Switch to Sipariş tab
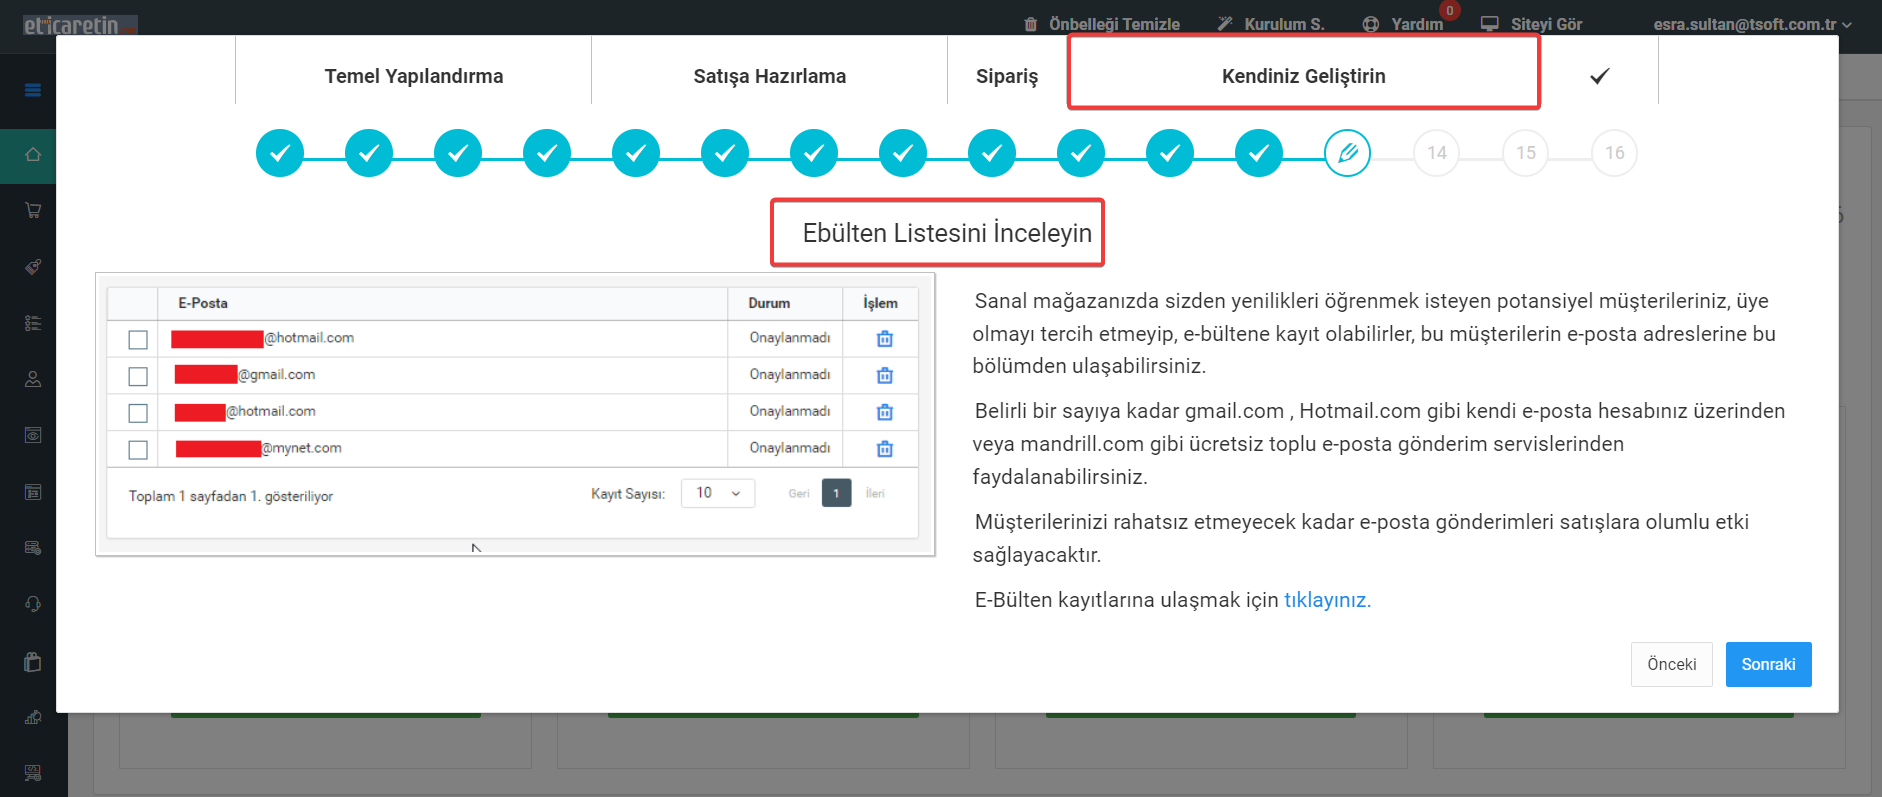The width and height of the screenshot is (1882, 797). click(1007, 76)
